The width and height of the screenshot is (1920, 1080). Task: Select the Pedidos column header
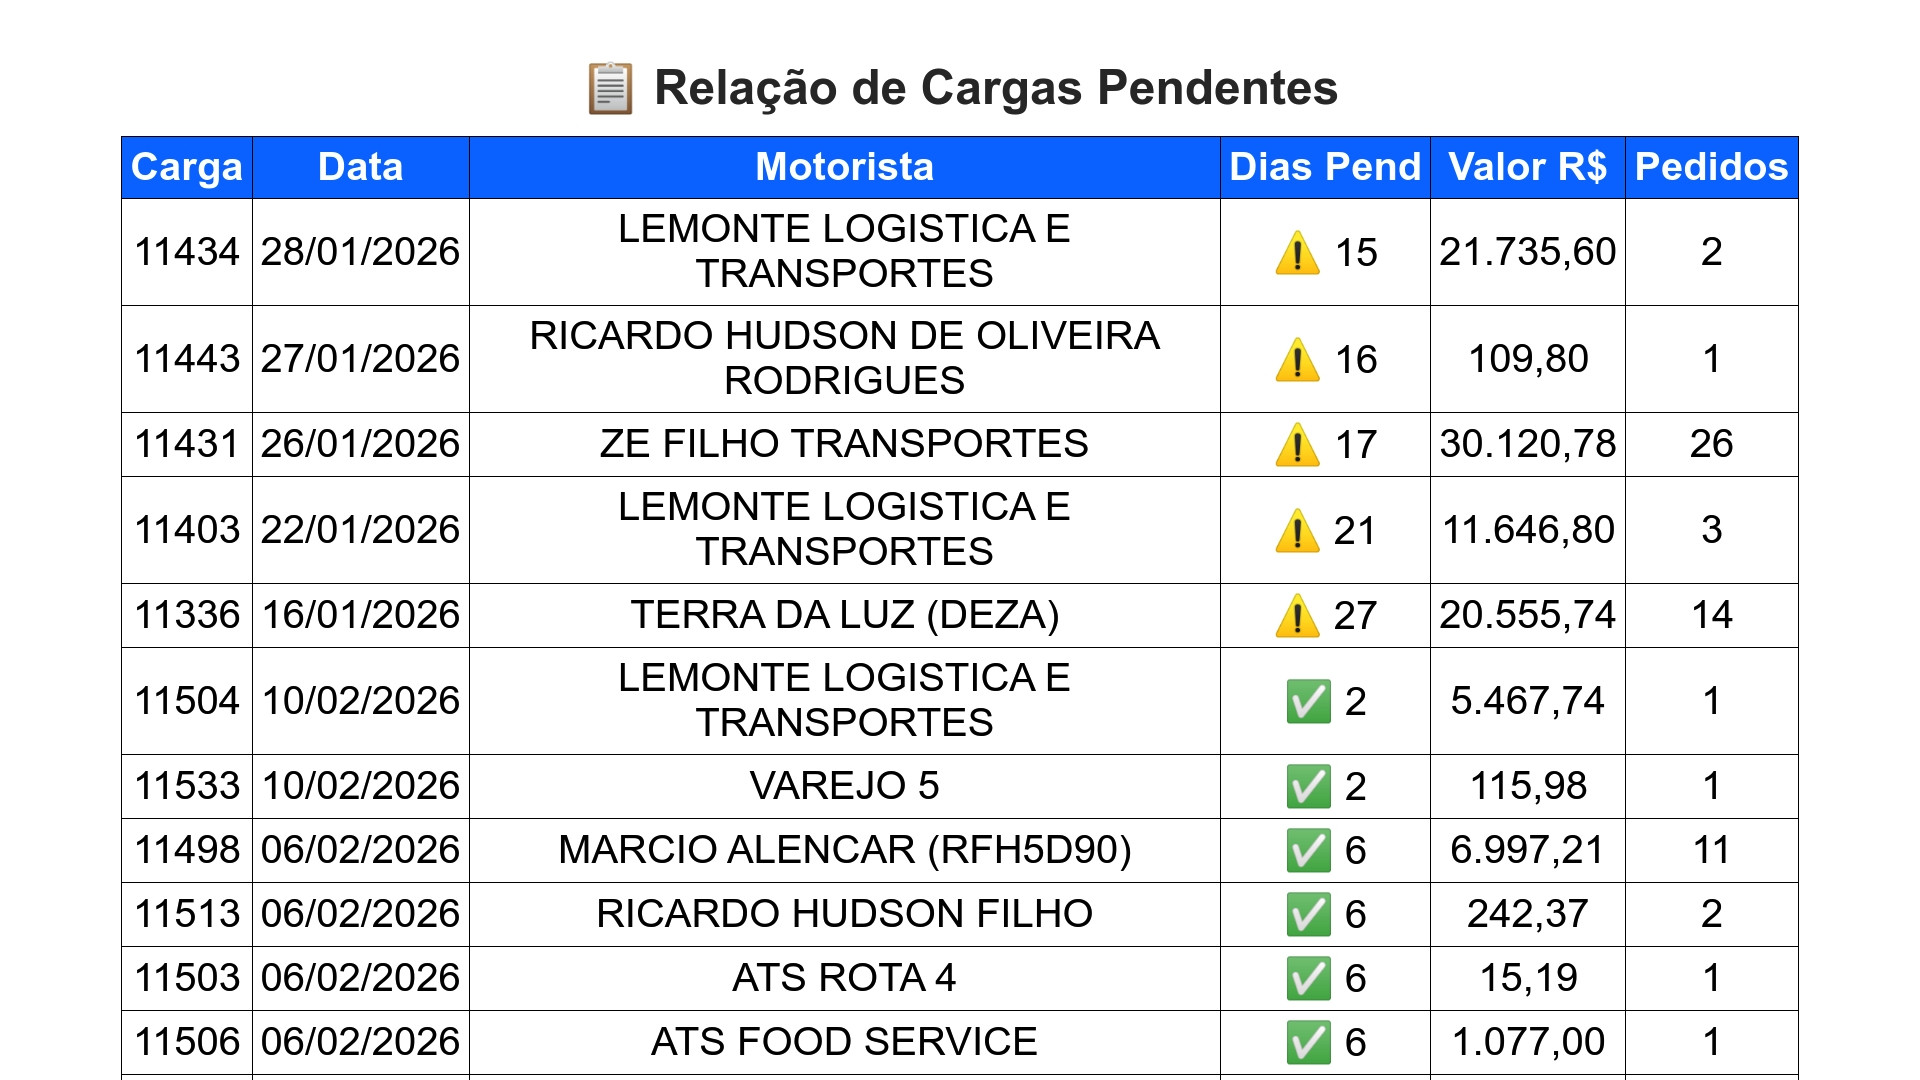(x=1712, y=167)
